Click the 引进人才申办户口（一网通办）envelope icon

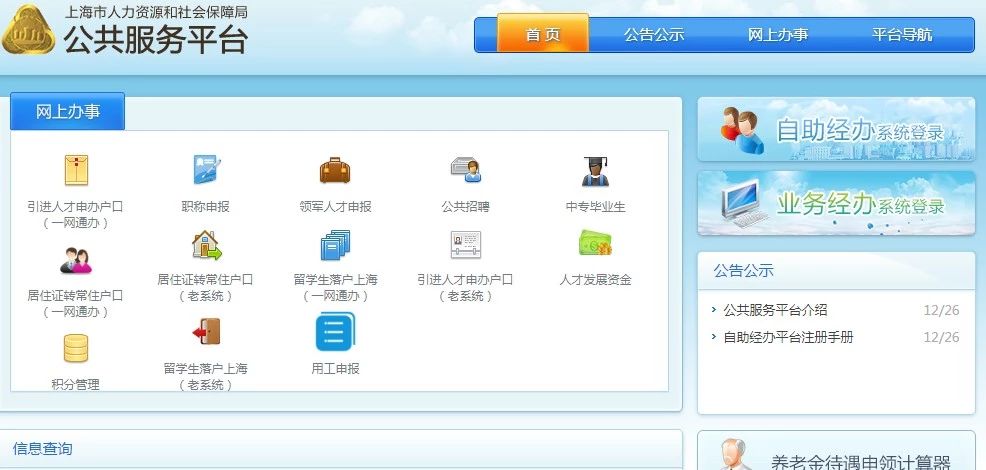tap(76, 171)
